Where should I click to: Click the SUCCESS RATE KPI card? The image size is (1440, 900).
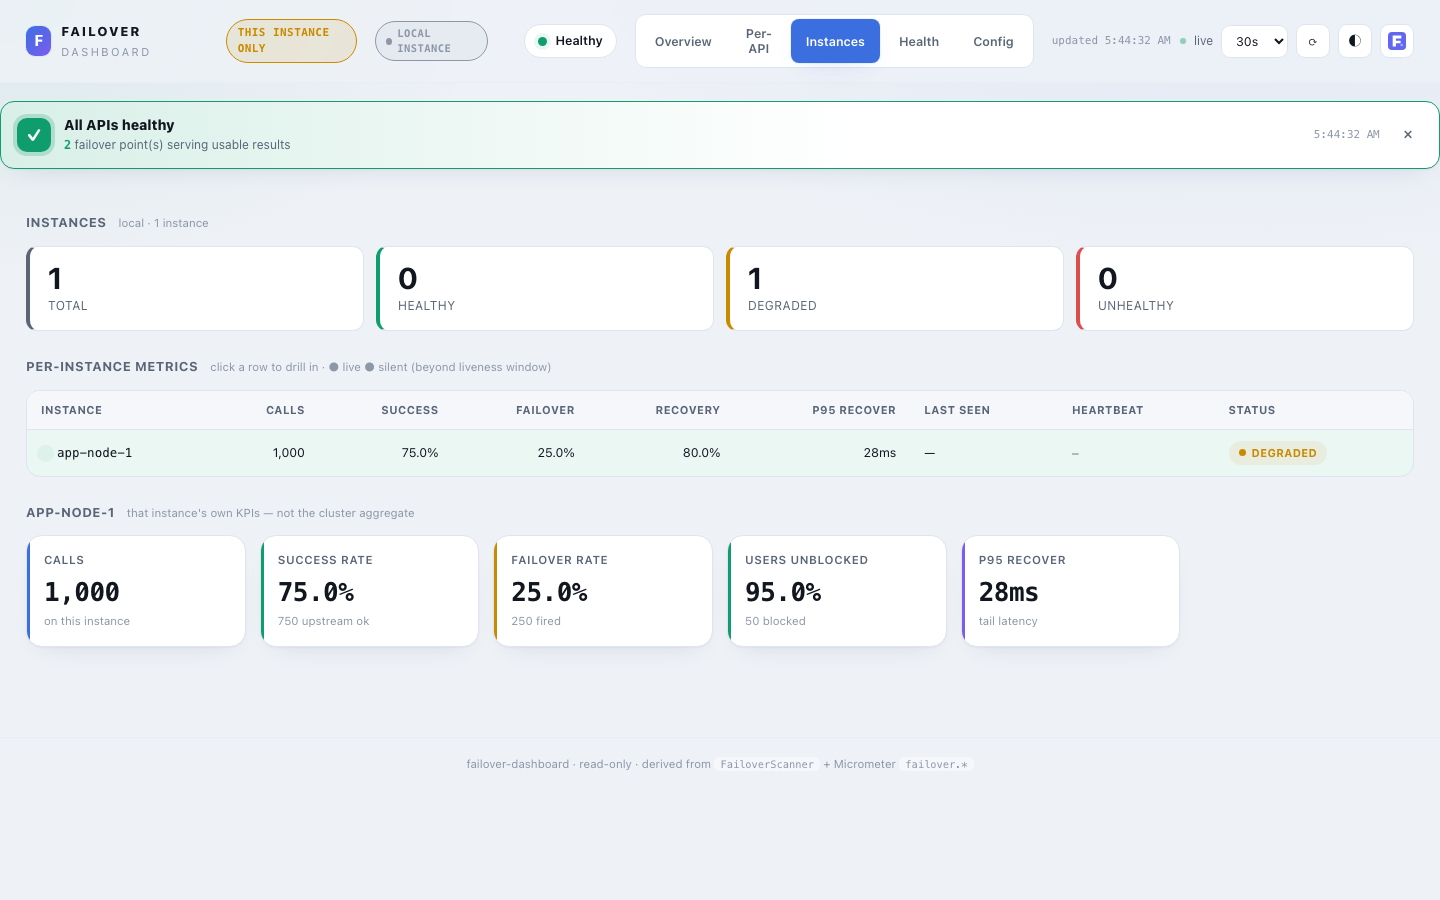point(369,591)
